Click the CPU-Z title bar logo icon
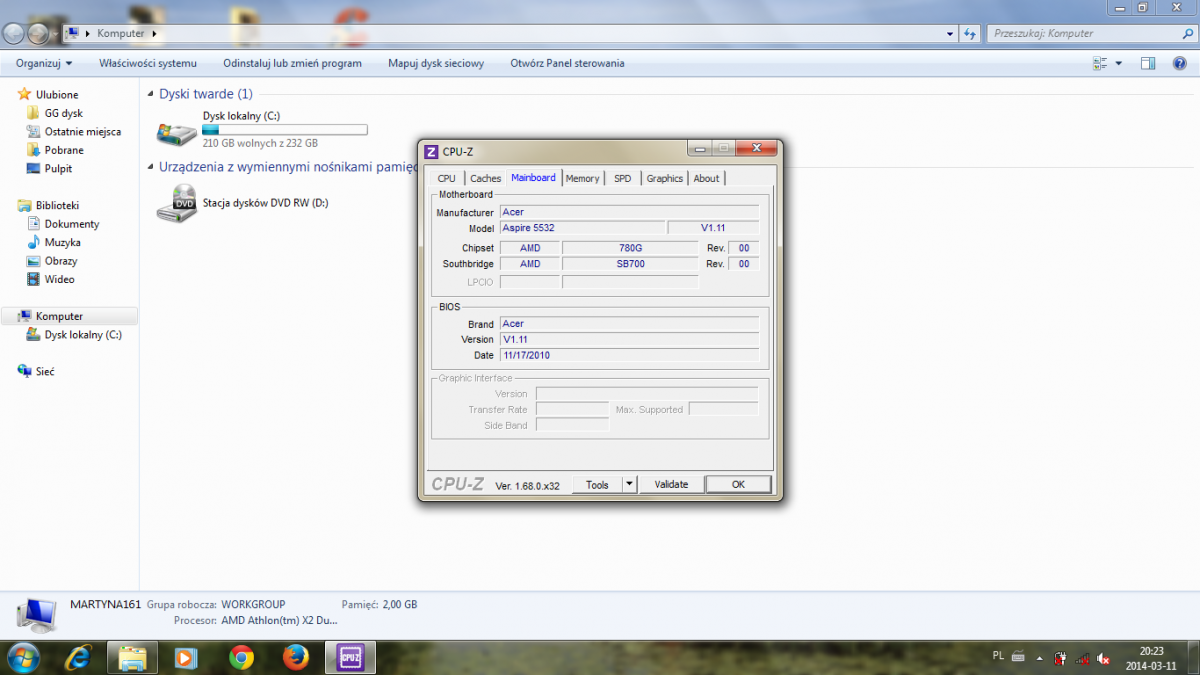Viewport: 1200px width, 675px height. click(431, 152)
